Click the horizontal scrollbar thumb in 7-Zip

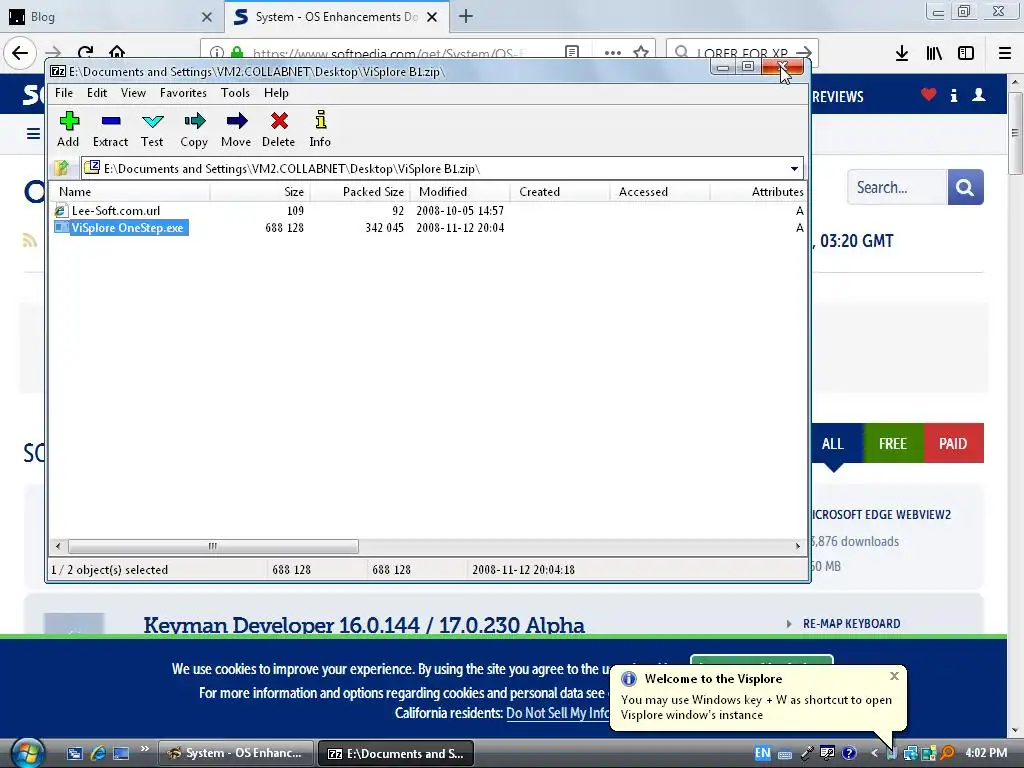(213, 546)
